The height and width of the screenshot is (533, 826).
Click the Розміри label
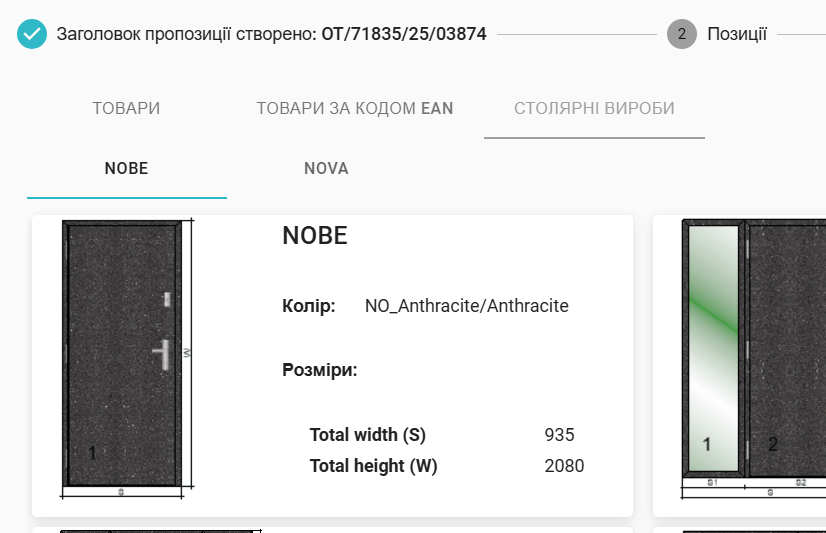(x=320, y=371)
